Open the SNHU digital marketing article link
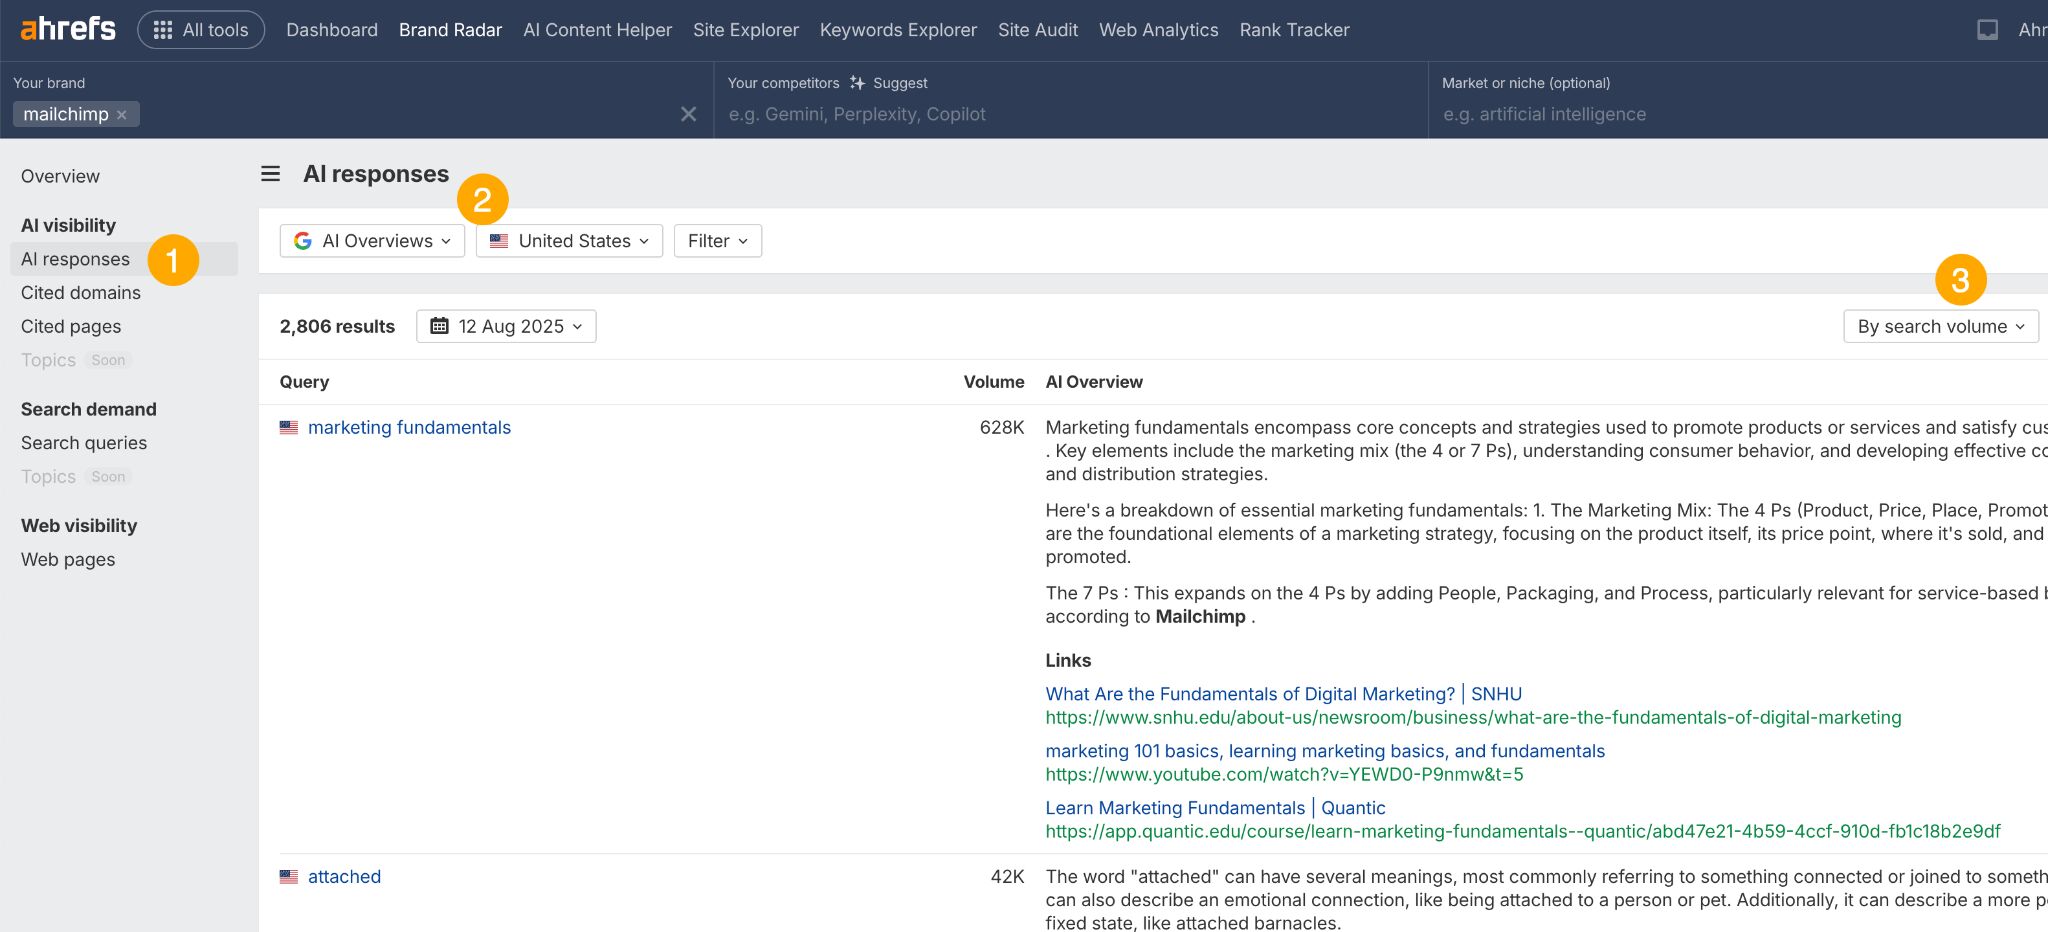This screenshot has height=932, width=2048. coord(1282,693)
